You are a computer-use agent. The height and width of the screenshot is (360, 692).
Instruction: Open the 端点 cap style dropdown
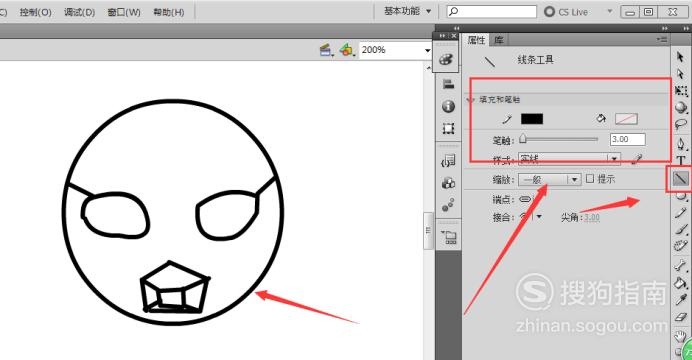coord(525,199)
